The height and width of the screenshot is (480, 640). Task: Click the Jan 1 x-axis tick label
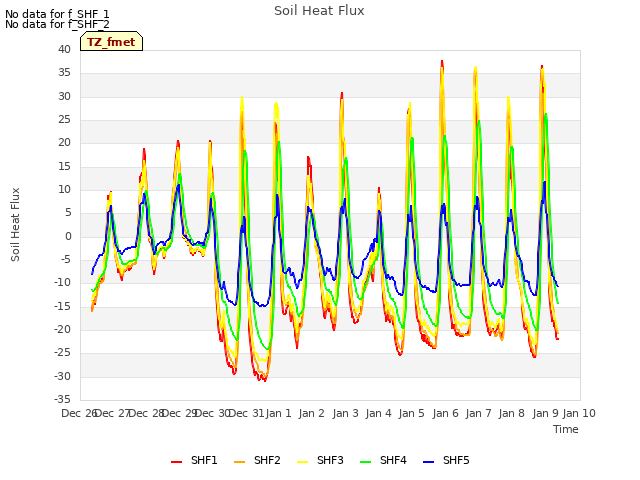pos(279,413)
